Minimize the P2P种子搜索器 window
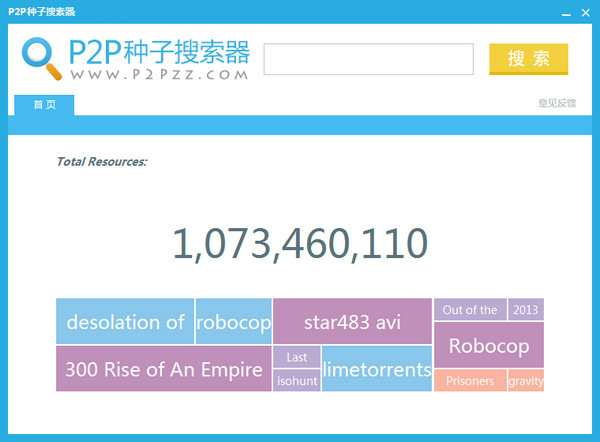This screenshot has width=600, height=442. [x=567, y=12]
